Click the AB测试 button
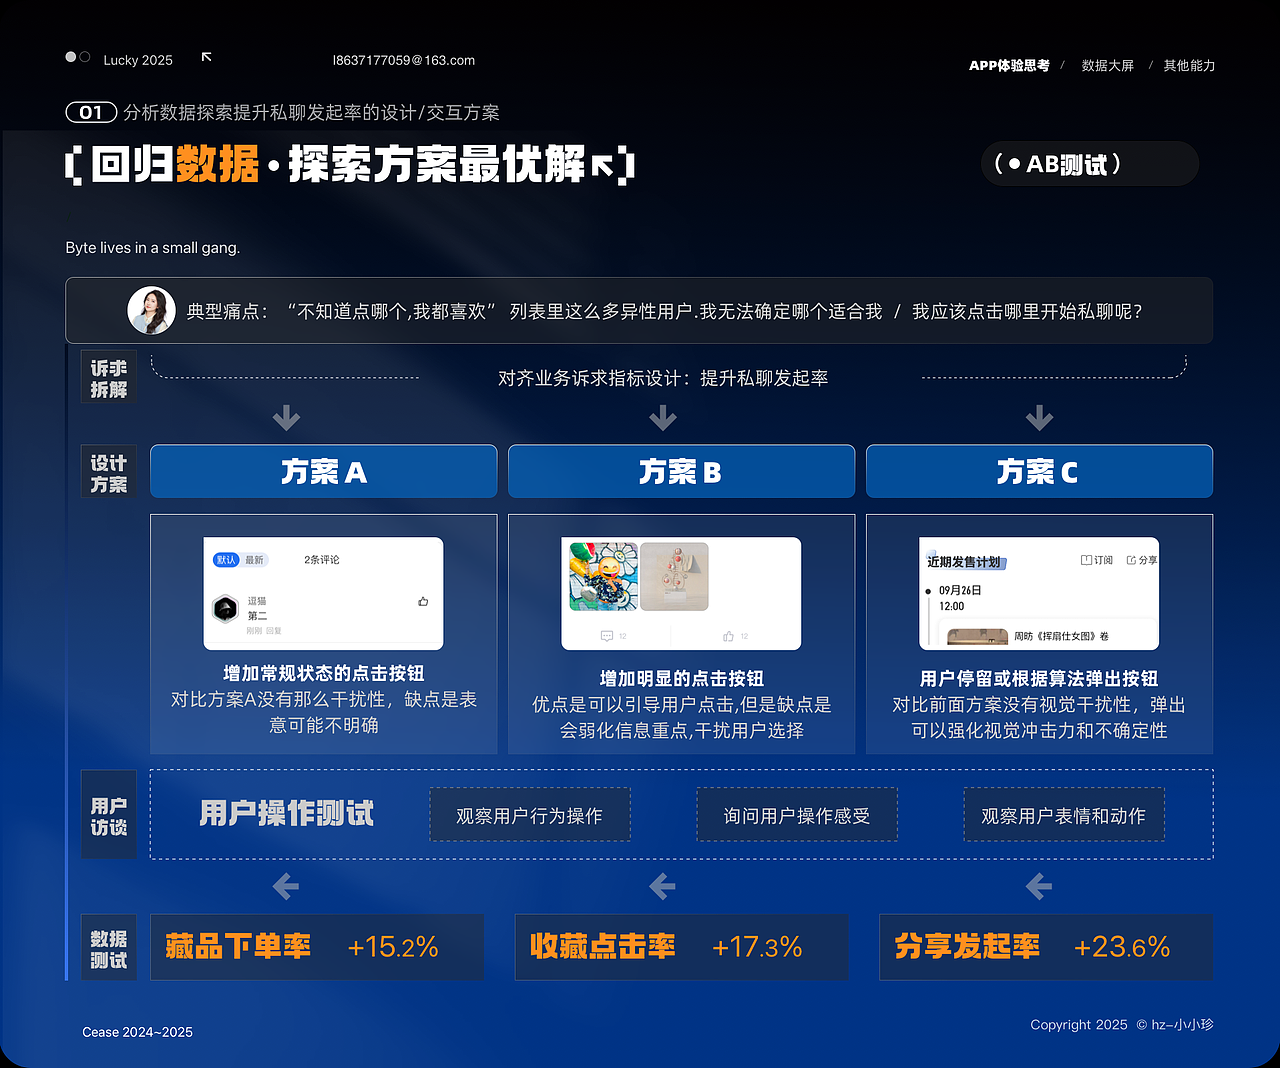1280x1068 pixels. [1089, 163]
